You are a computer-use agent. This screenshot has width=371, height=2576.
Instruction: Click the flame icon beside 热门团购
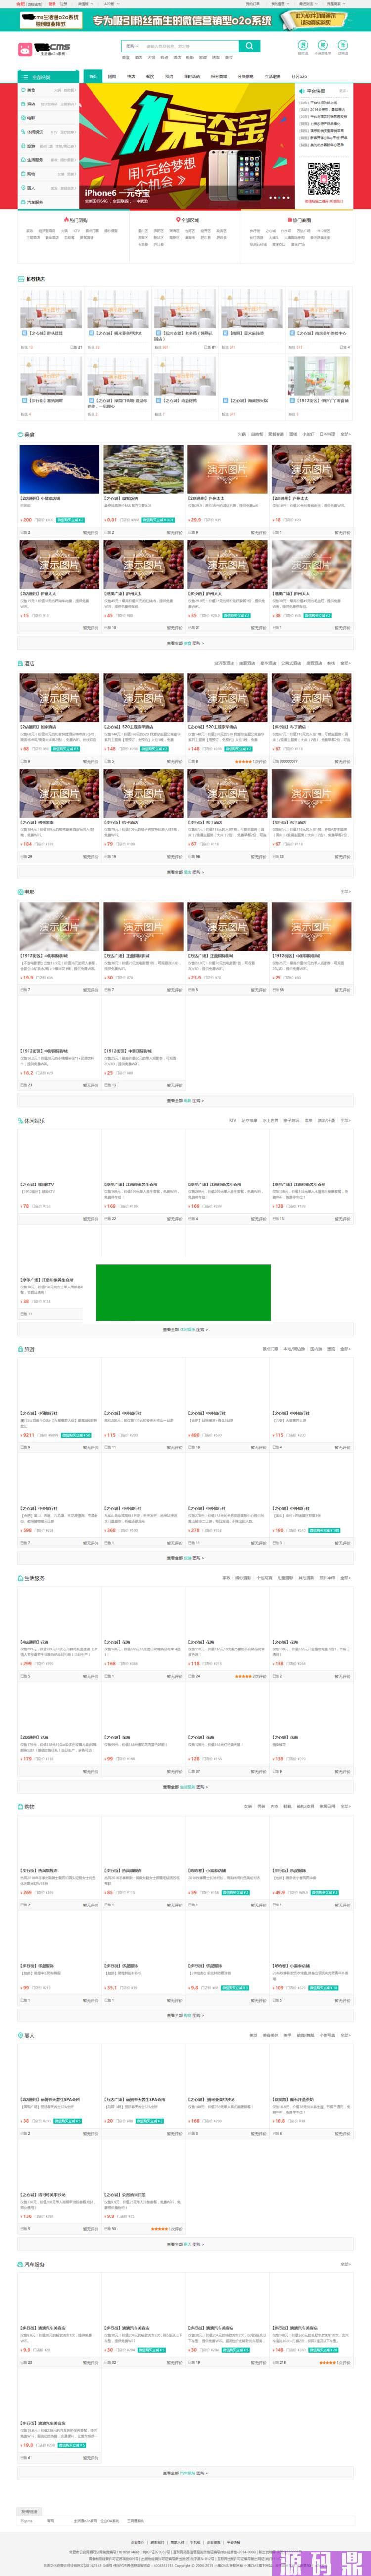[x=66, y=220]
